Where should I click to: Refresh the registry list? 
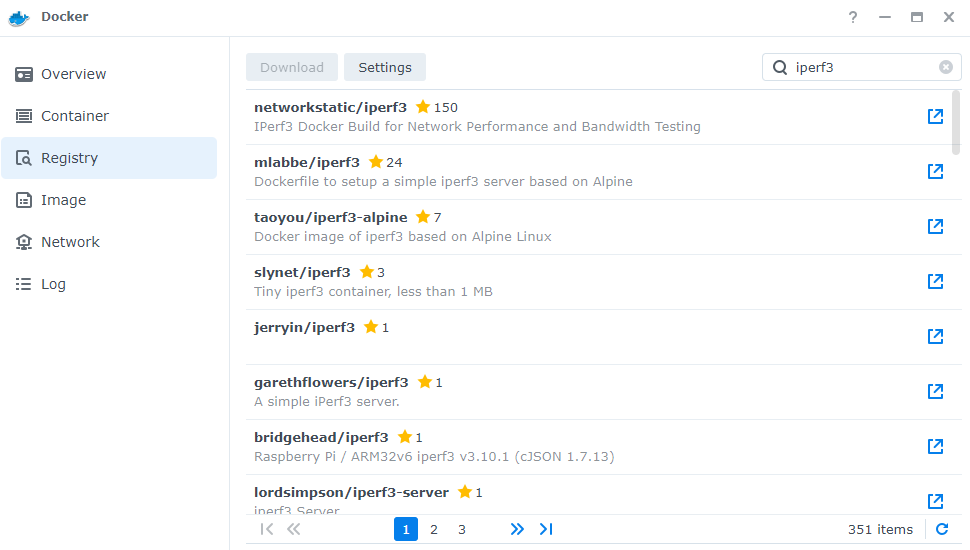click(942, 529)
